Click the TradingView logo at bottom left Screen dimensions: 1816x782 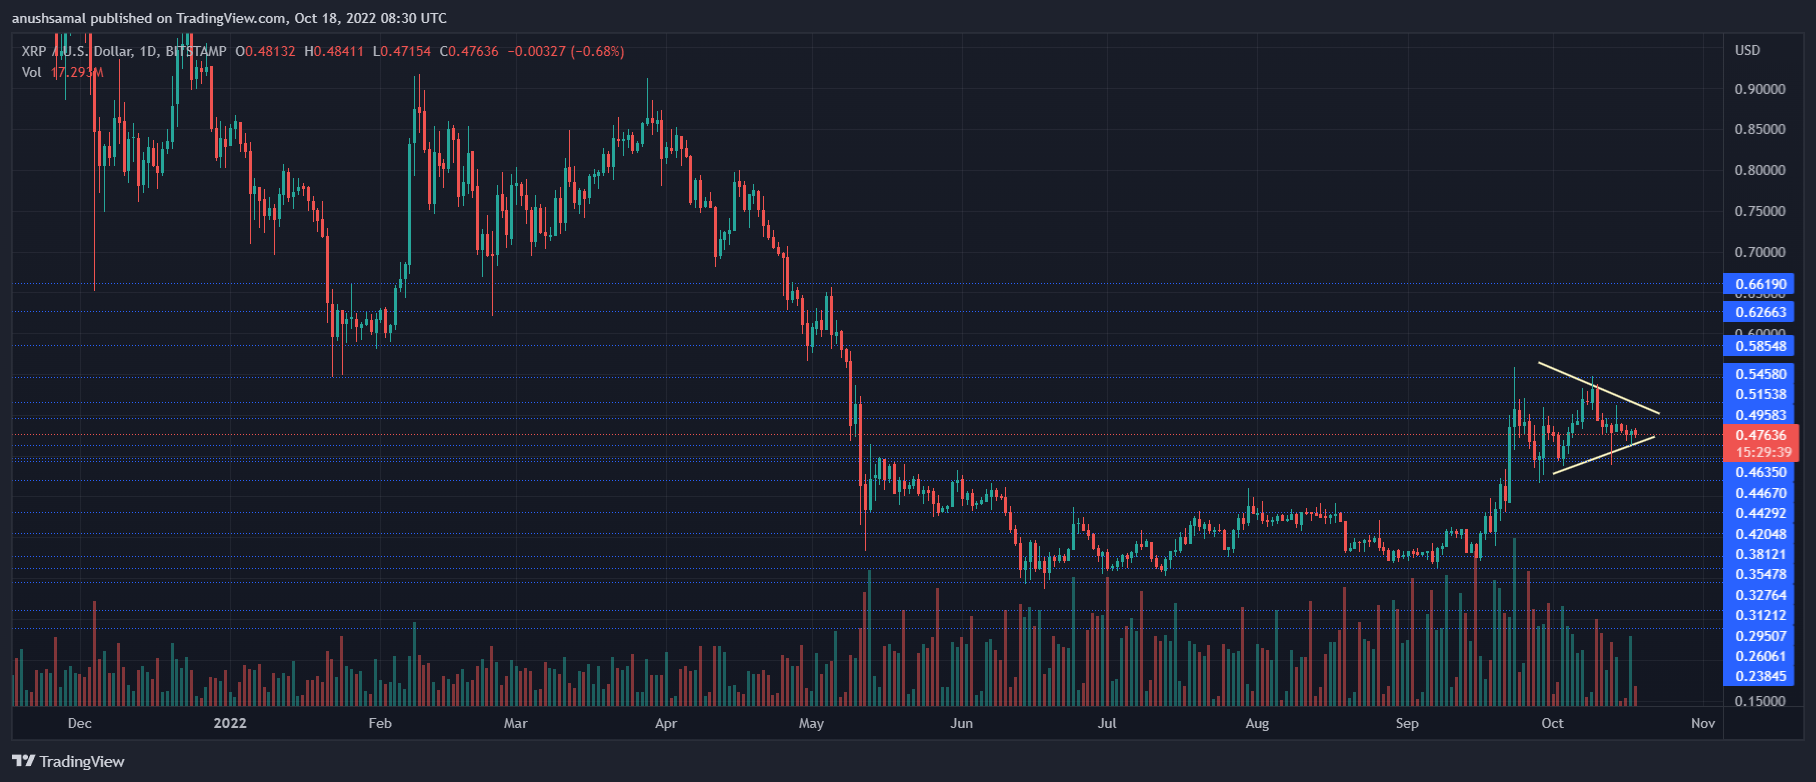69,762
